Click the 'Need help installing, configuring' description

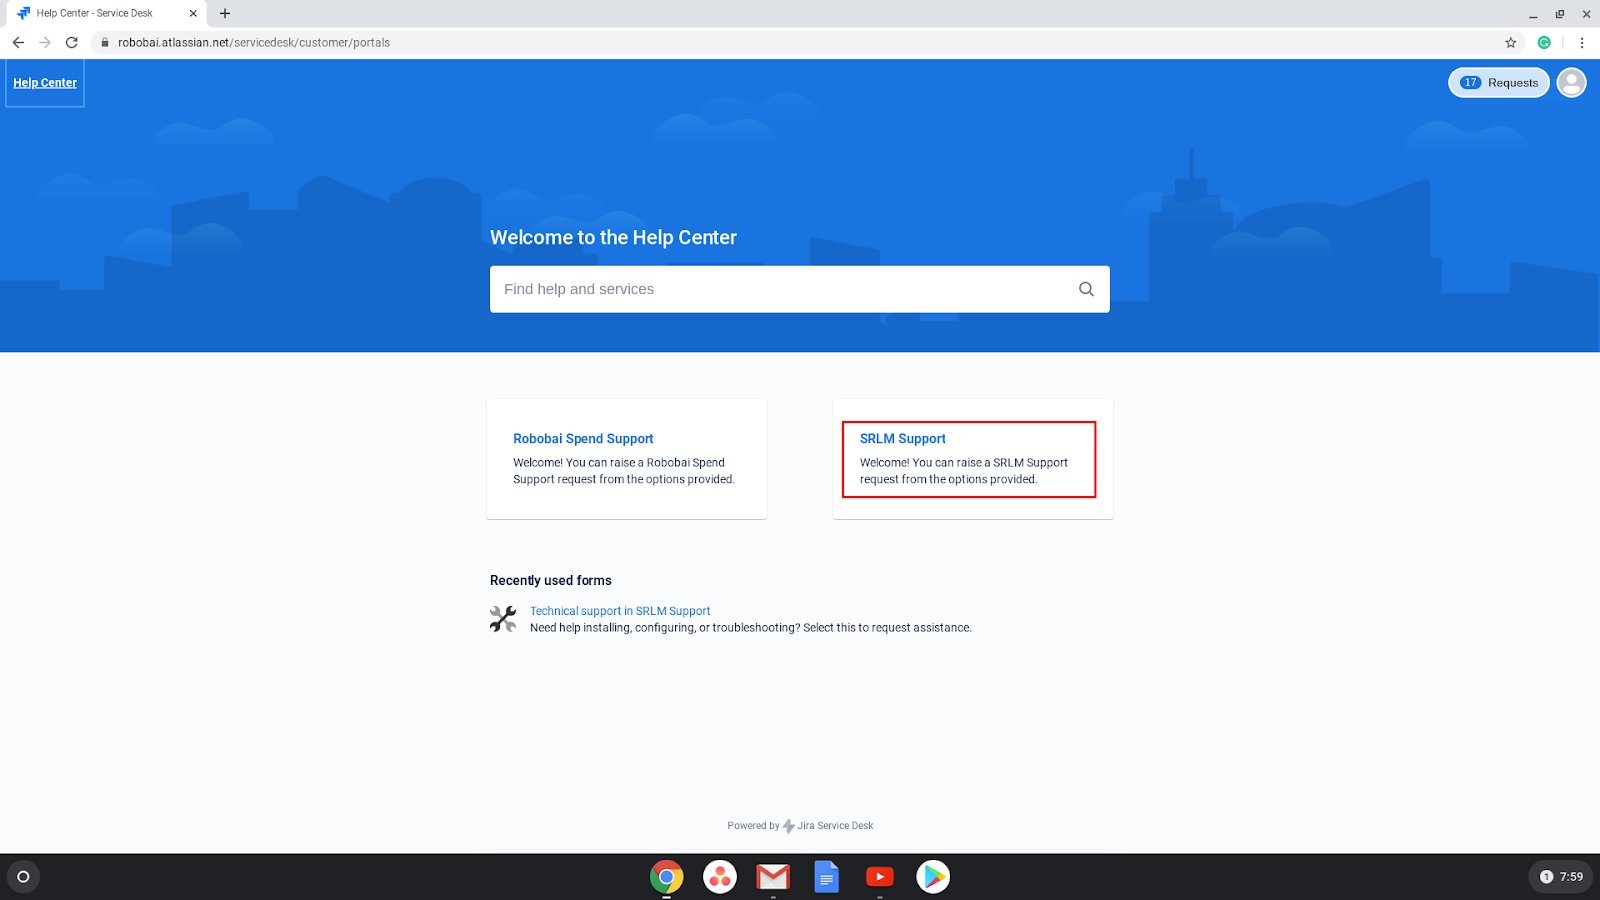pos(750,628)
